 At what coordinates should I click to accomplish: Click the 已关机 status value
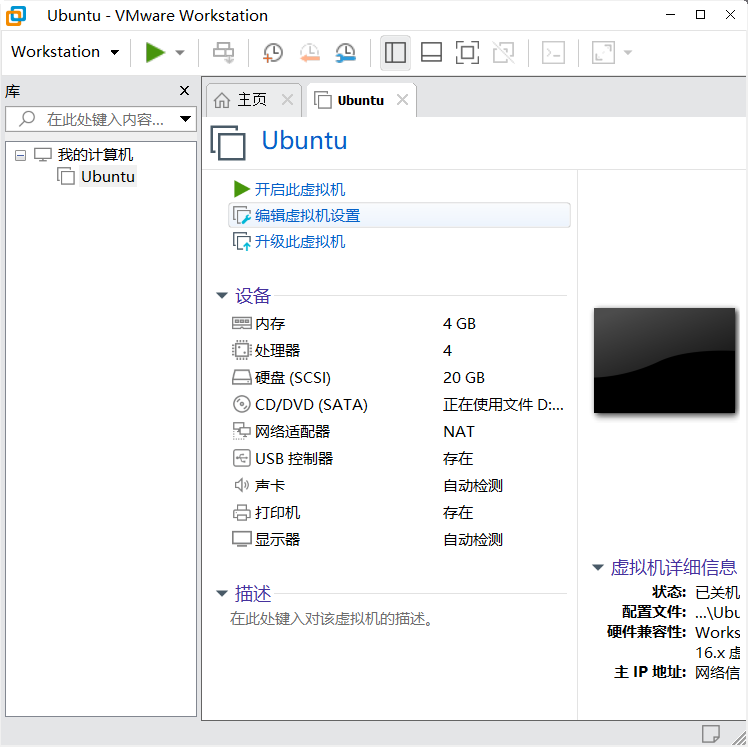pos(717,592)
